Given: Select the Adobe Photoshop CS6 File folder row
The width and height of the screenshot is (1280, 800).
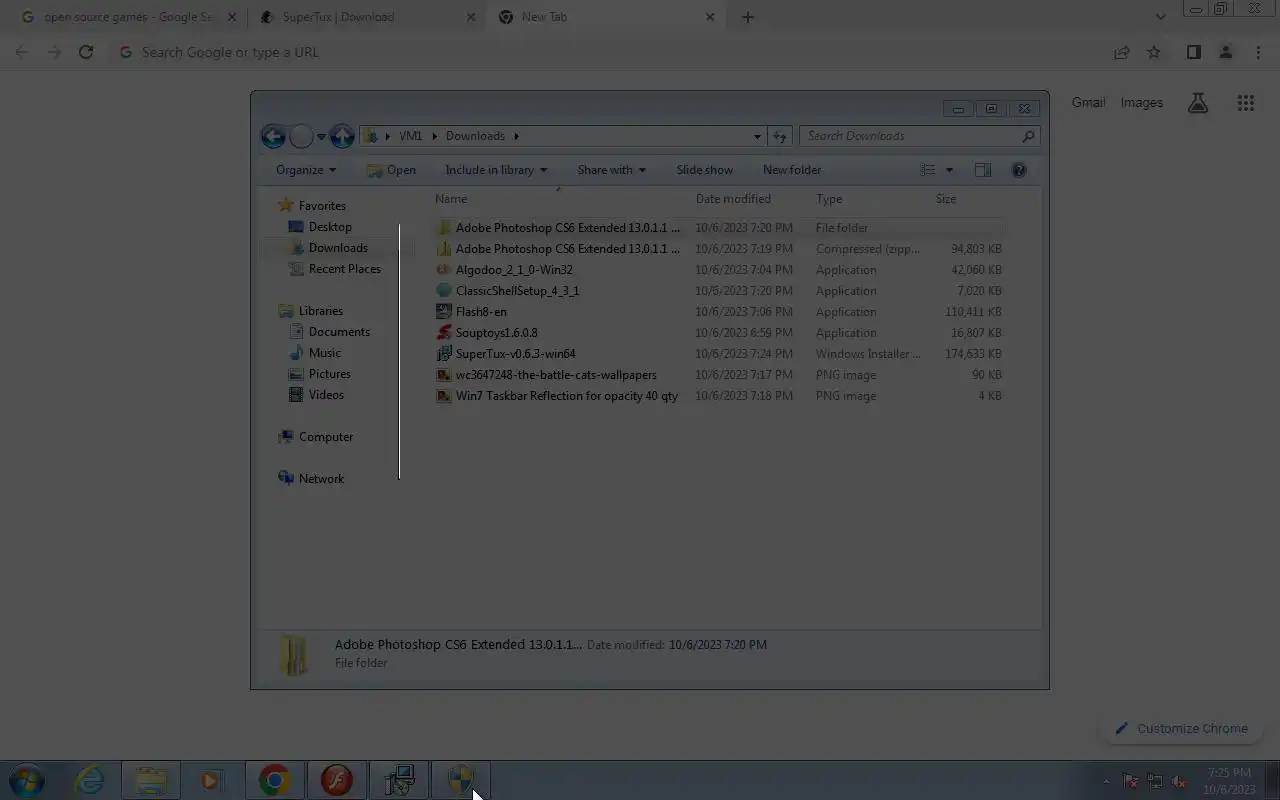Looking at the screenshot, I should [x=718, y=228].
